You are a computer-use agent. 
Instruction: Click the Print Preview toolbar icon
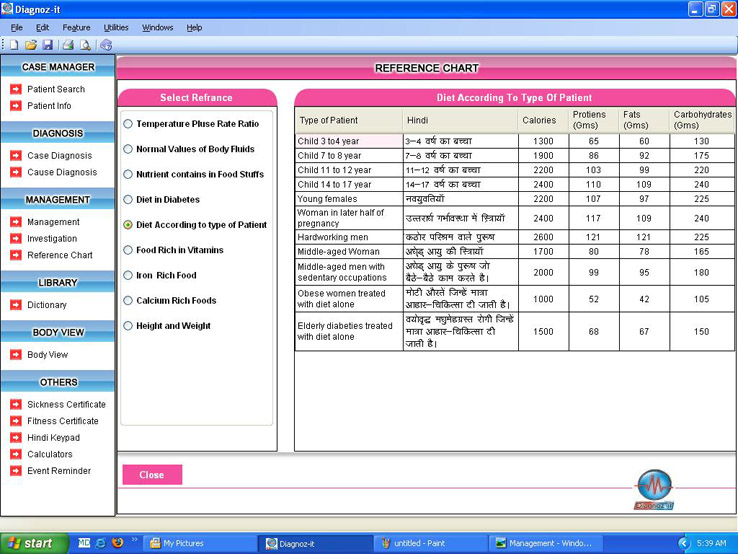85,45
